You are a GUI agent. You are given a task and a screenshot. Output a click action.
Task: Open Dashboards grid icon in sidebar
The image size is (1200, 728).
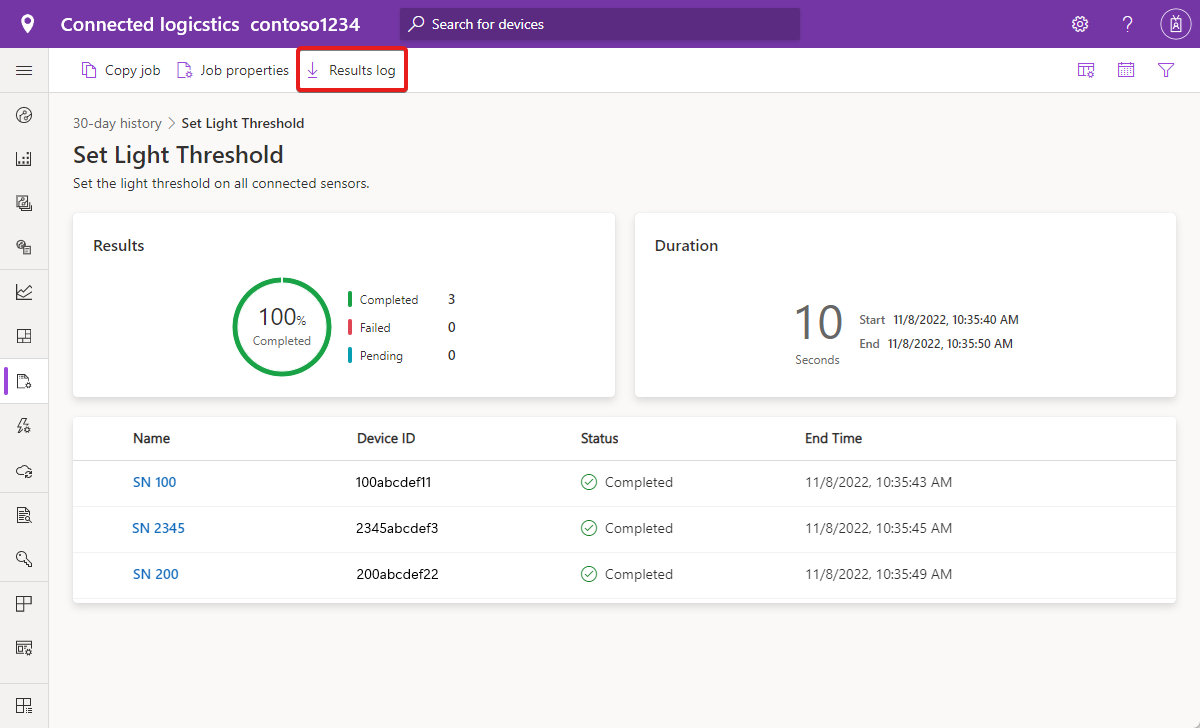pyautogui.click(x=24, y=336)
